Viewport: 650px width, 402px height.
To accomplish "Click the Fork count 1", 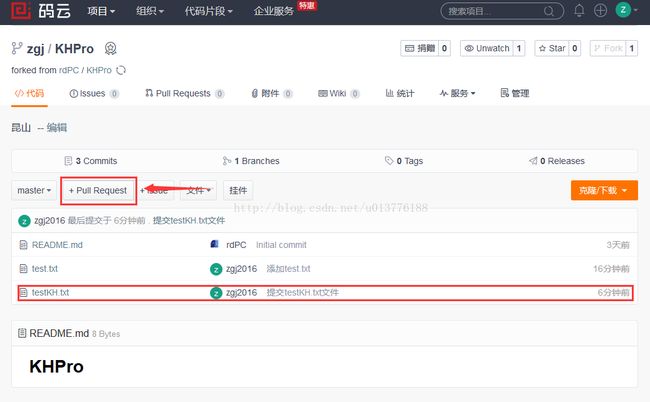I will [631, 48].
